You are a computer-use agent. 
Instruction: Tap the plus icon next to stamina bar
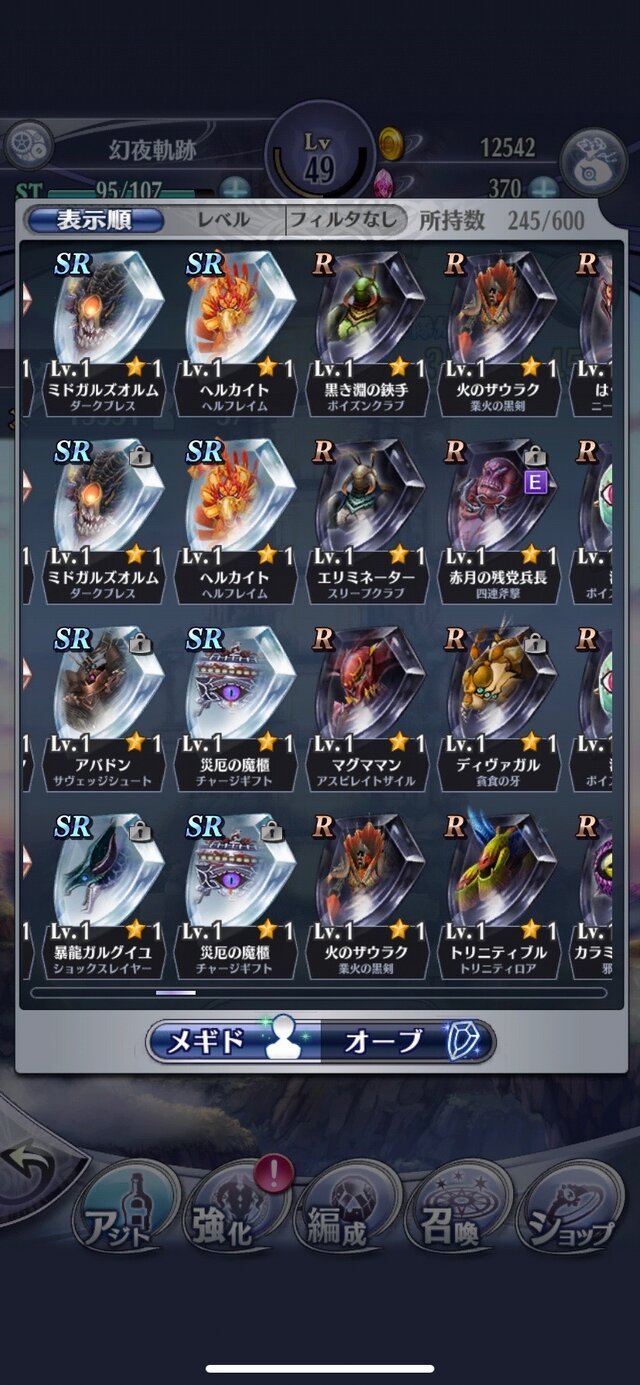coord(235,188)
